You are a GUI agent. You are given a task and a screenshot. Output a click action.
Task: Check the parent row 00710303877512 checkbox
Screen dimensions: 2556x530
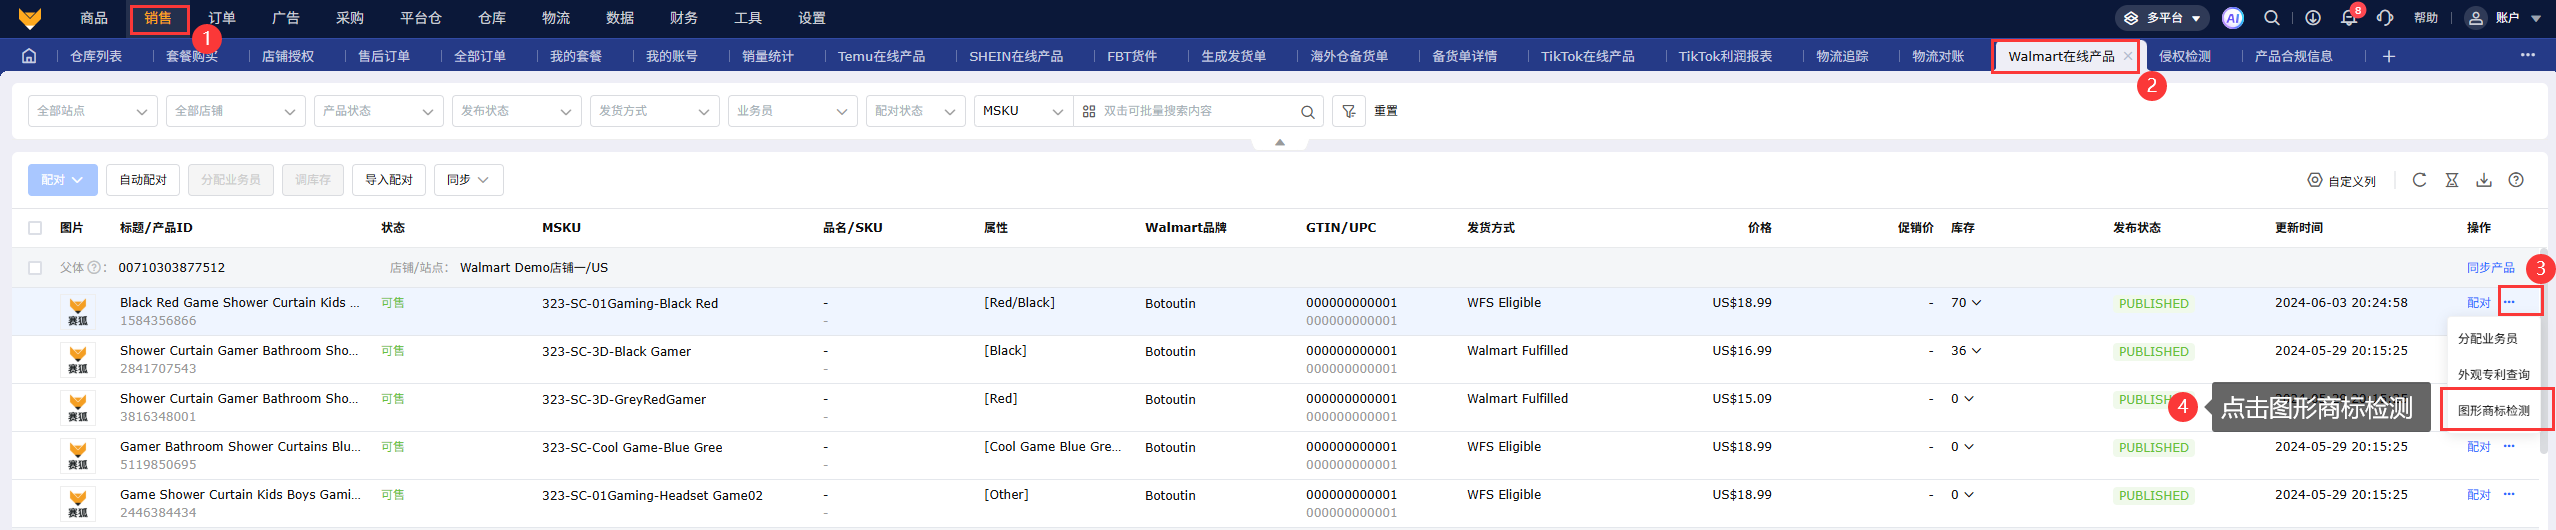click(x=35, y=268)
